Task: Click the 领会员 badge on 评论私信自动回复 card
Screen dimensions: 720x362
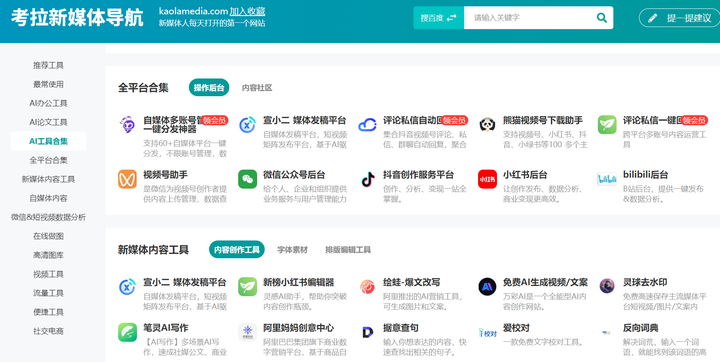Action: tap(455, 120)
